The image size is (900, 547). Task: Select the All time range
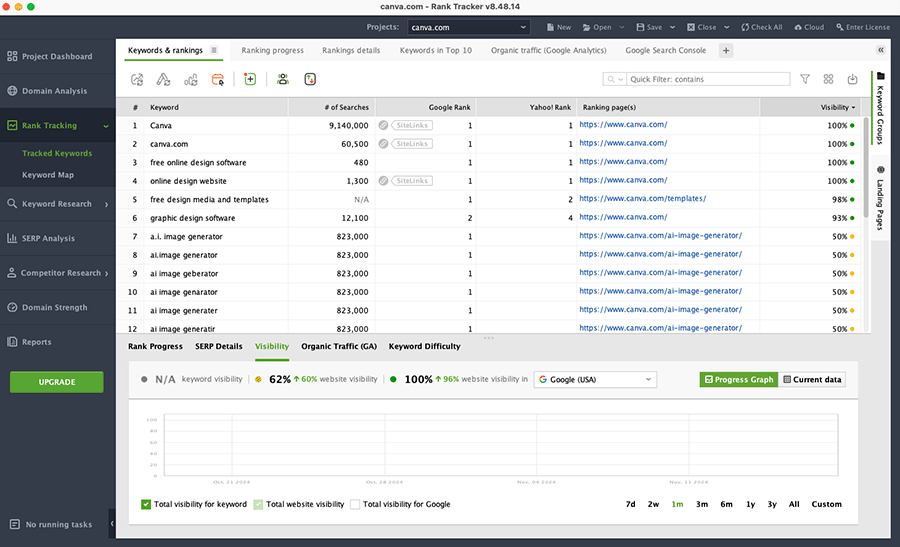pyautogui.click(x=794, y=504)
